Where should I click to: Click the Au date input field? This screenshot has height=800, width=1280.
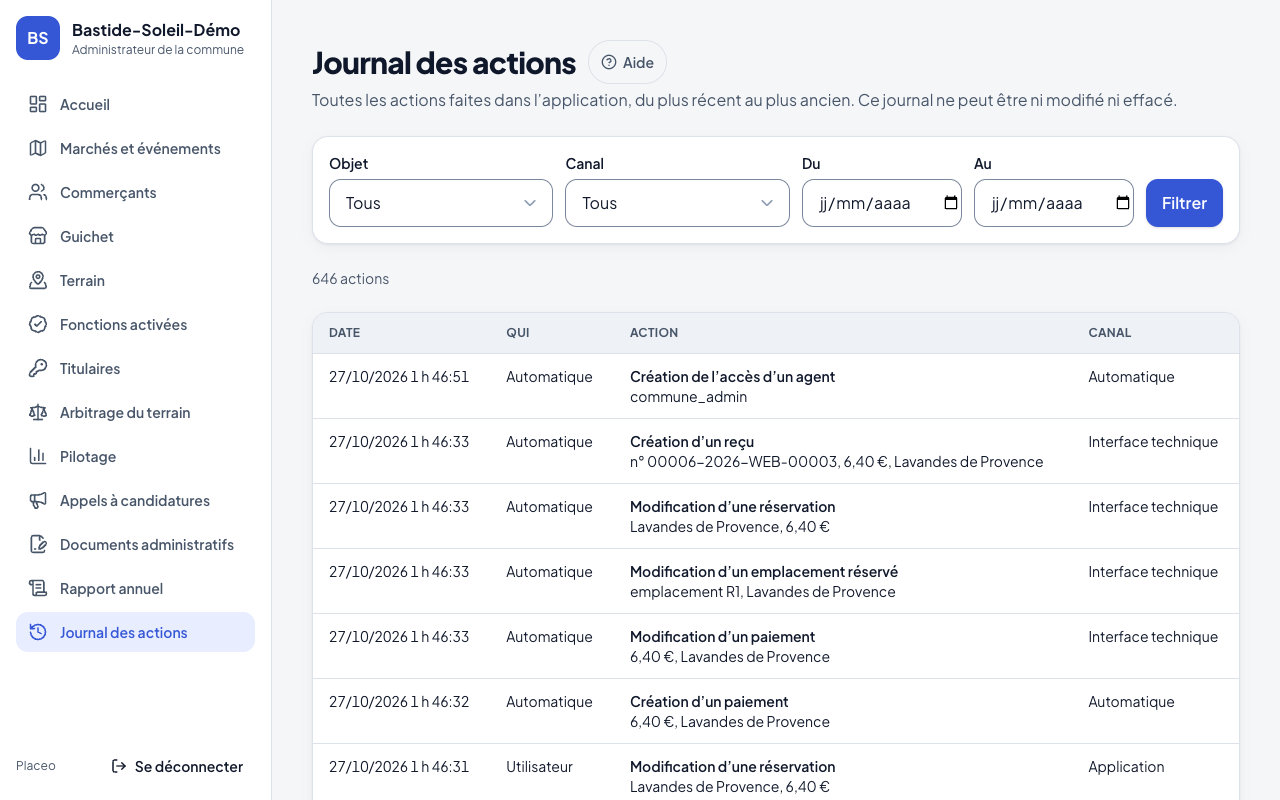[x=1054, y=203]
